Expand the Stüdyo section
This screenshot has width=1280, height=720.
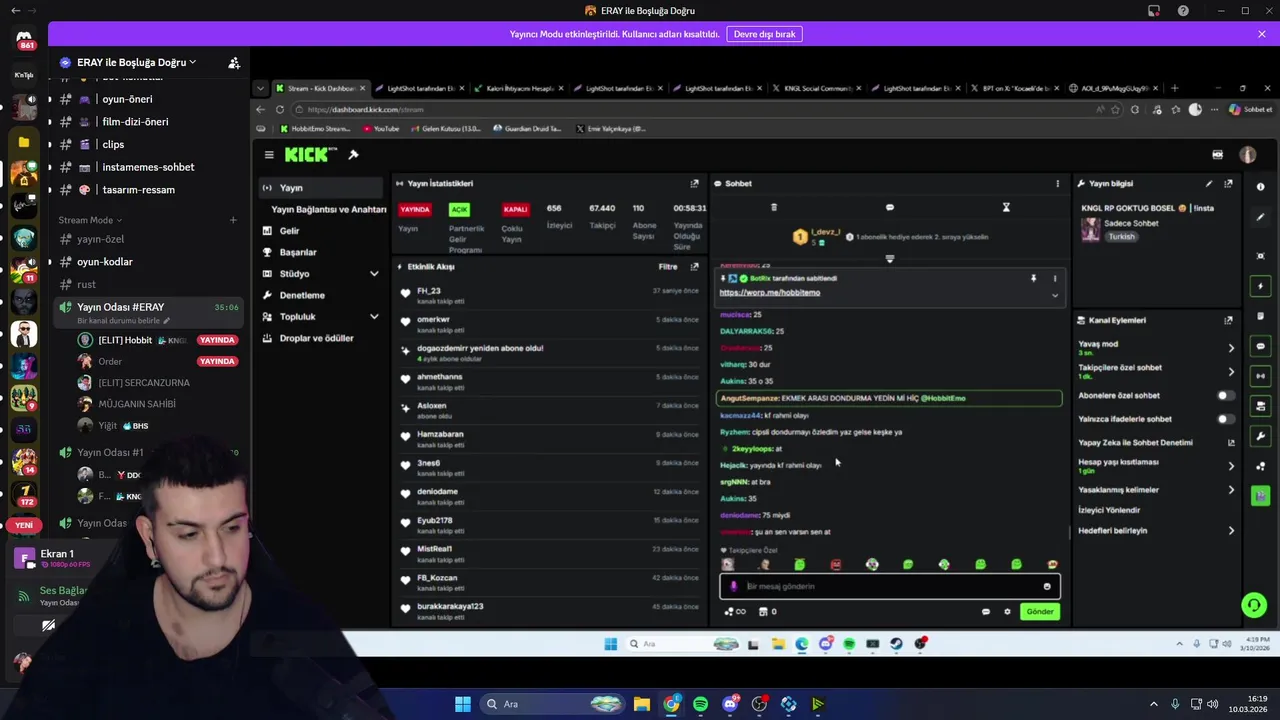coord(374,274)
